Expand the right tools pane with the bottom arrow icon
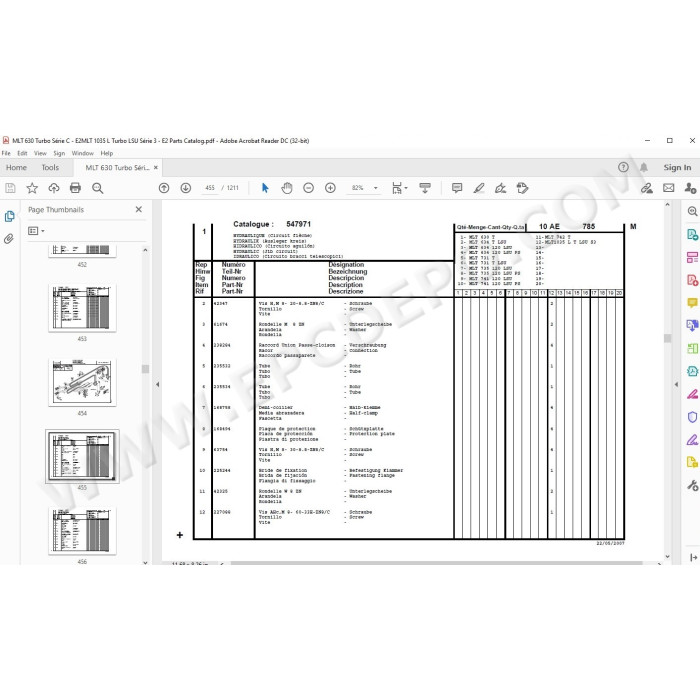 tap(693, 557)
